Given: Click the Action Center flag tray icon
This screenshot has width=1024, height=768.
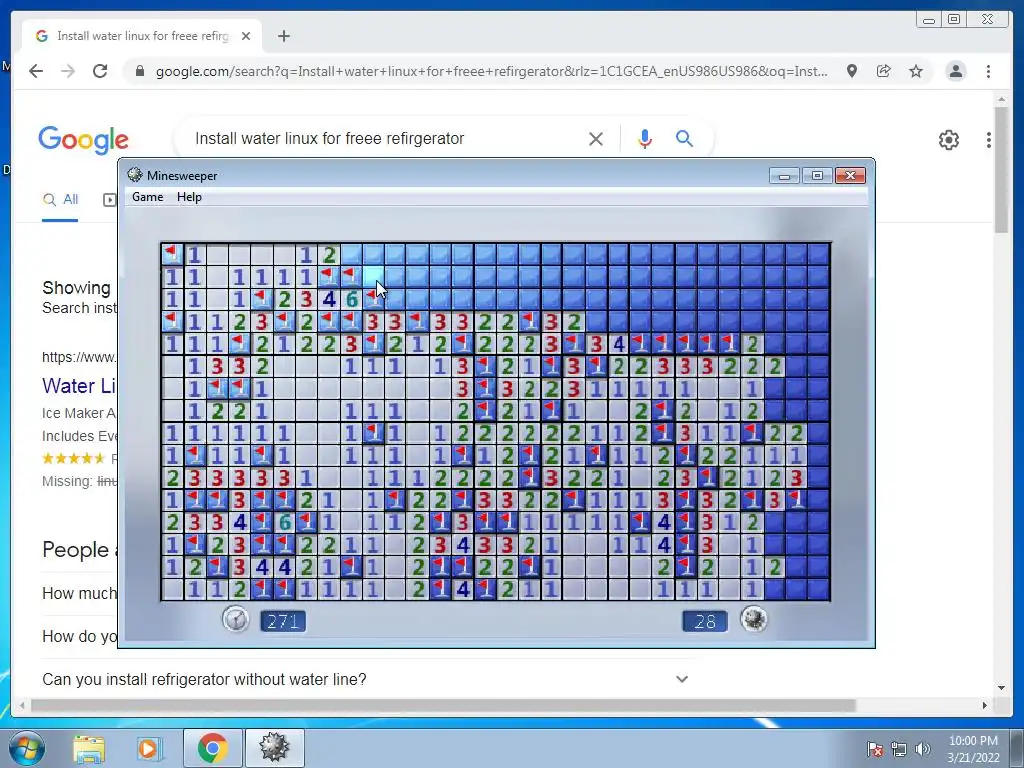Looking at the screenshot, I should click(875, 748).
